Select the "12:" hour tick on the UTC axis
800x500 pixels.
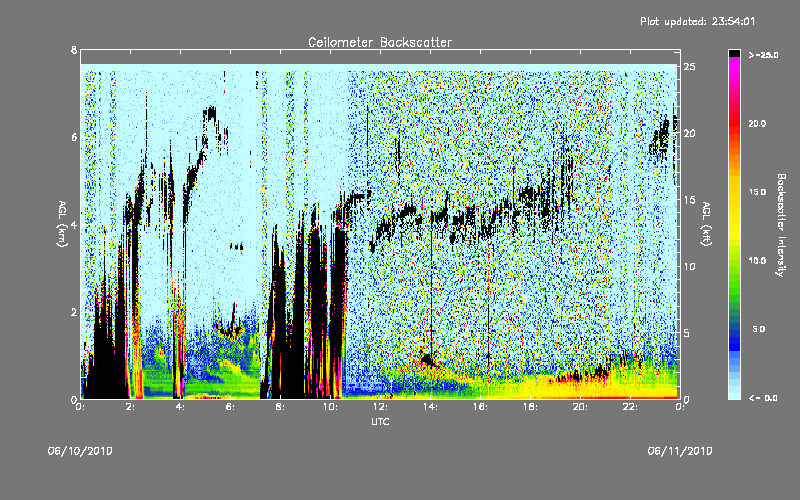[x=380, y=407]
